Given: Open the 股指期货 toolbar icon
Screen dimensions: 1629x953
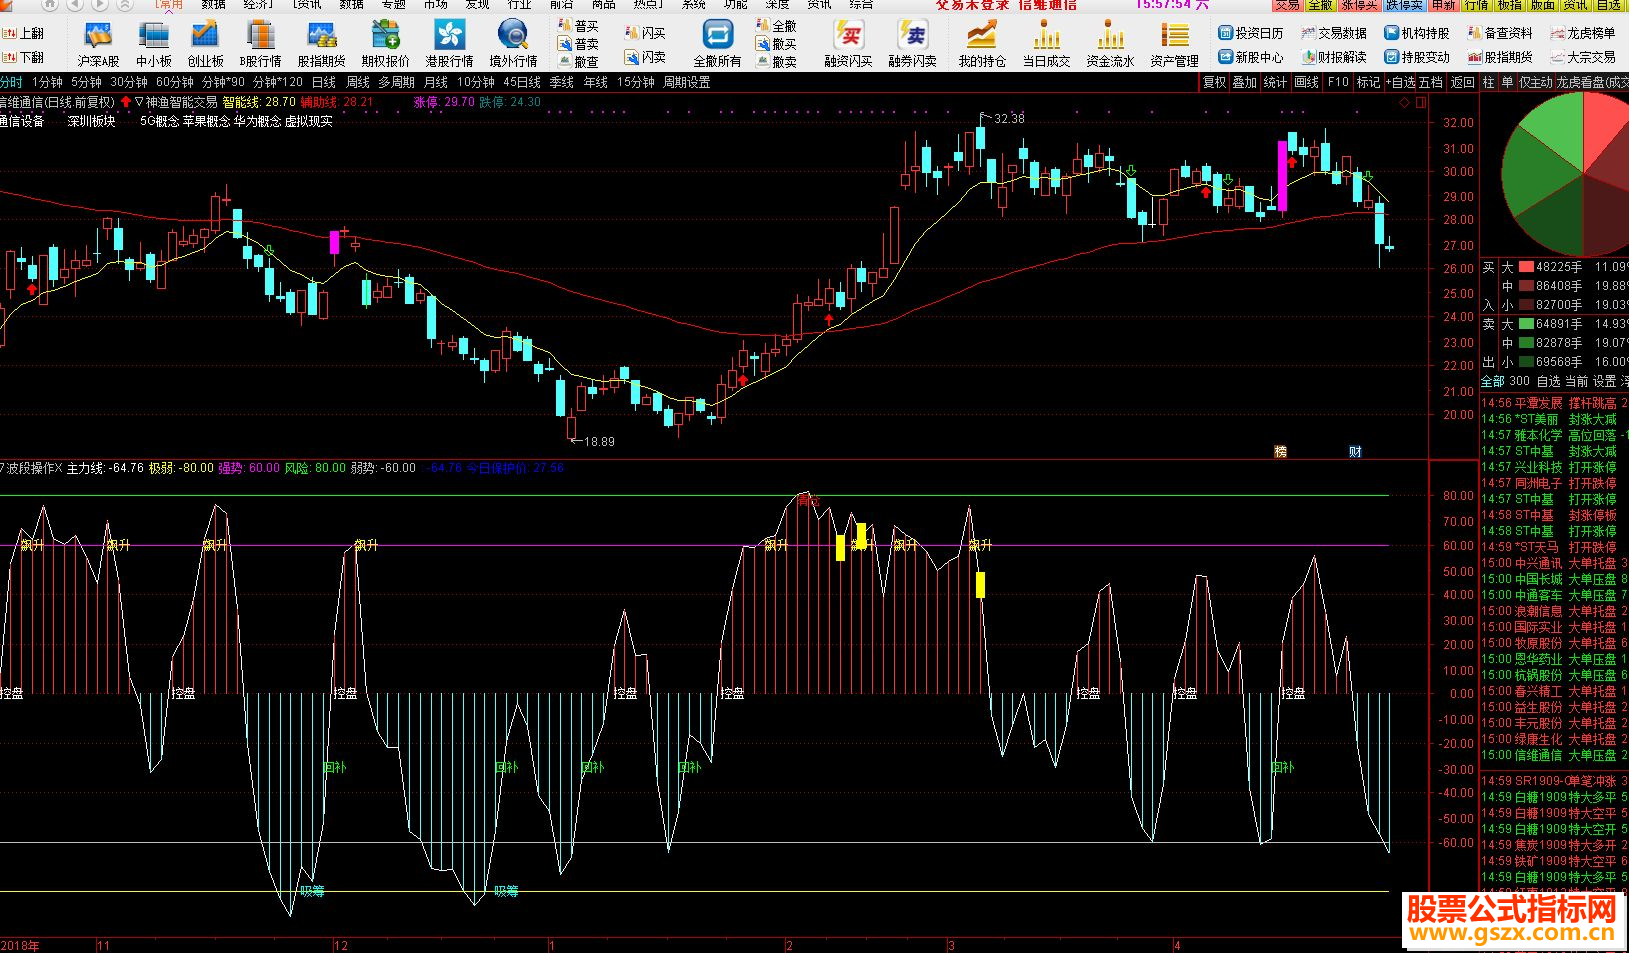Looking at the screenshot, I should click(322, 45).
